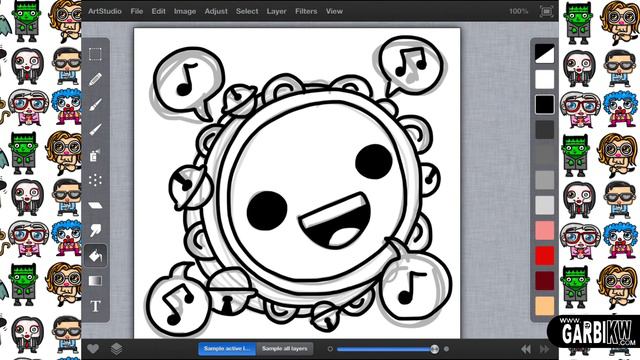Pick the medium gray swatch
640x360 pixels.
pyautogui.click(x=544, y=180)
